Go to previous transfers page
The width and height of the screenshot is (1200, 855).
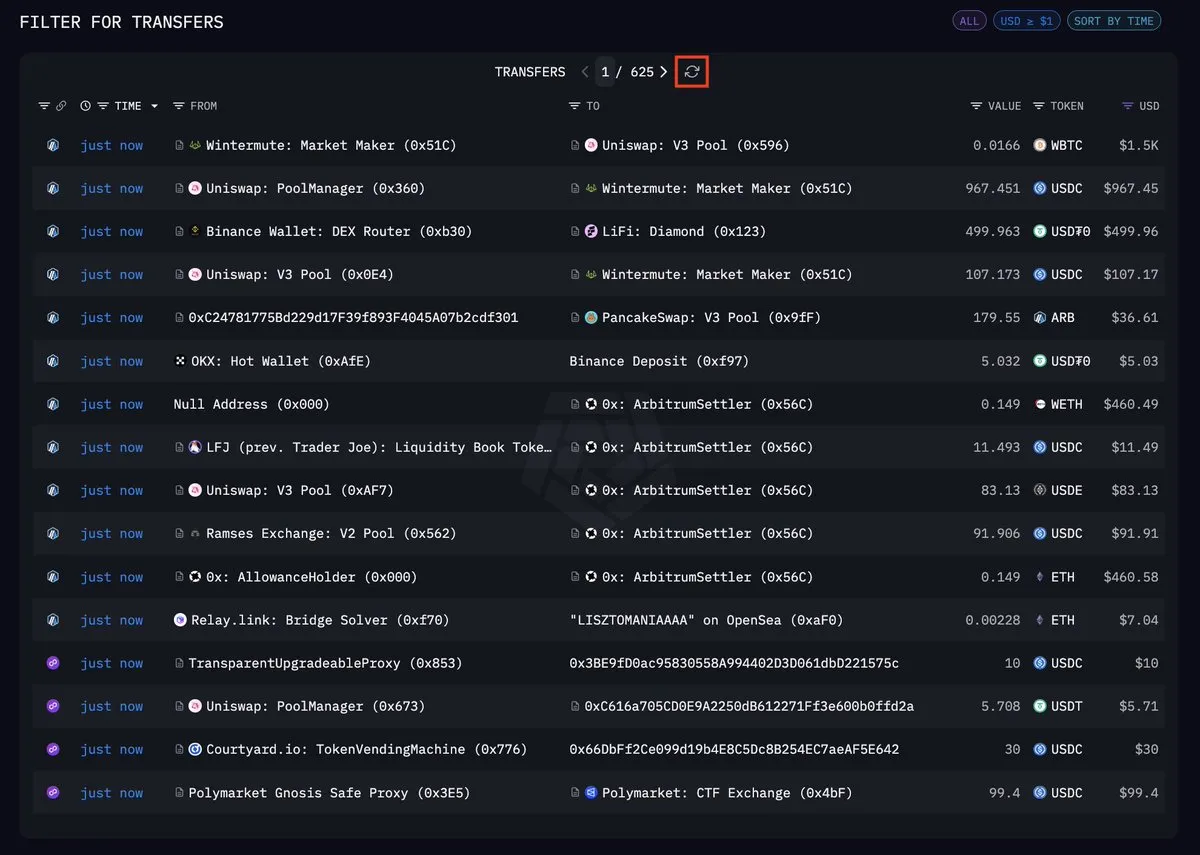pyautogui.click(x=586, y=72)
